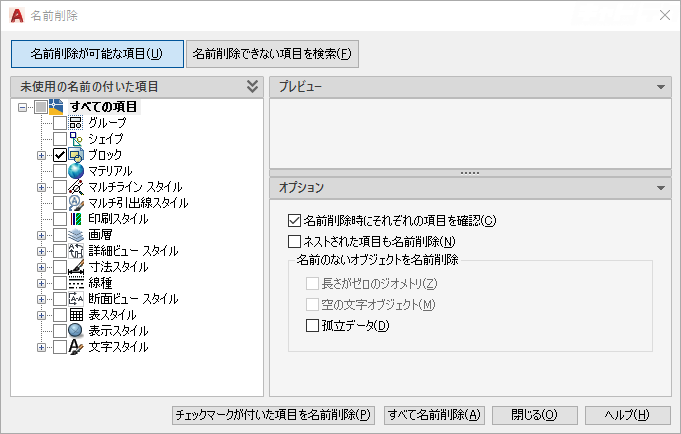This screenshot has width=681, height=434.
Task: Check the 寸法スタイル checkbox
Action: [x=60, y=267]
